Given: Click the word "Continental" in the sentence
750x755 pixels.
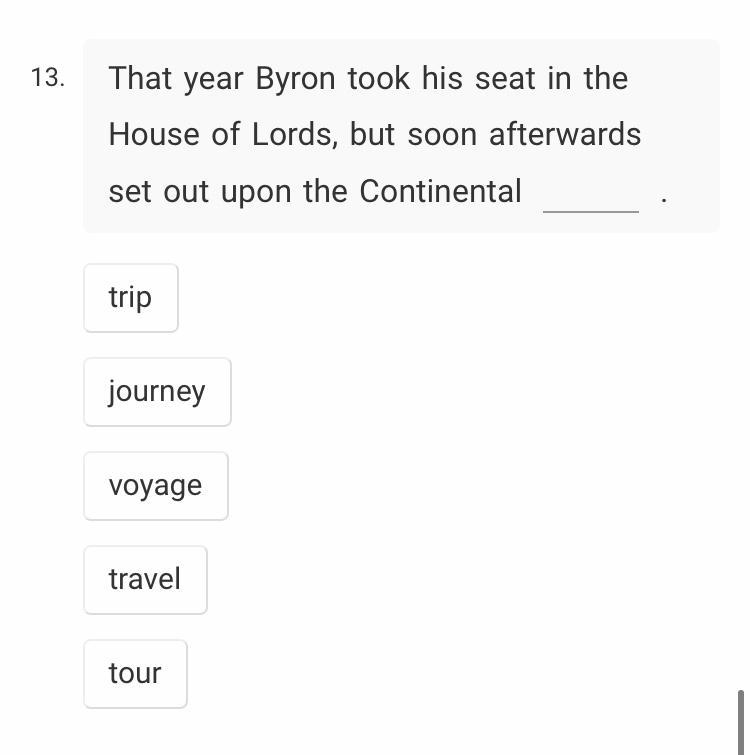Looking at the screenshot, I should (440, 191).
